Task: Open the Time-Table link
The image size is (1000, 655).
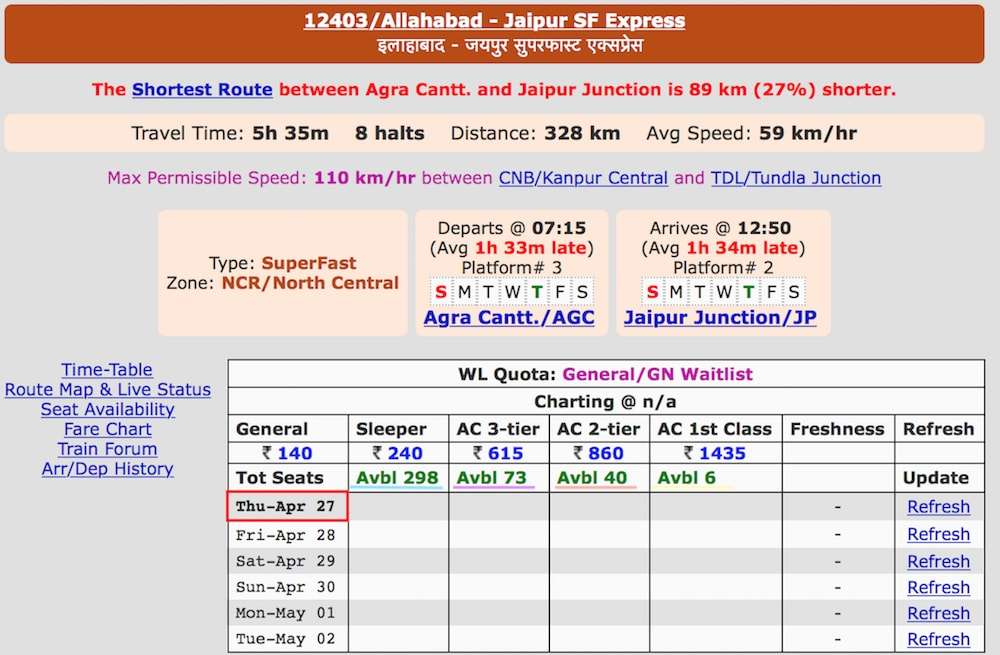Action: click(x=107, y=370)
